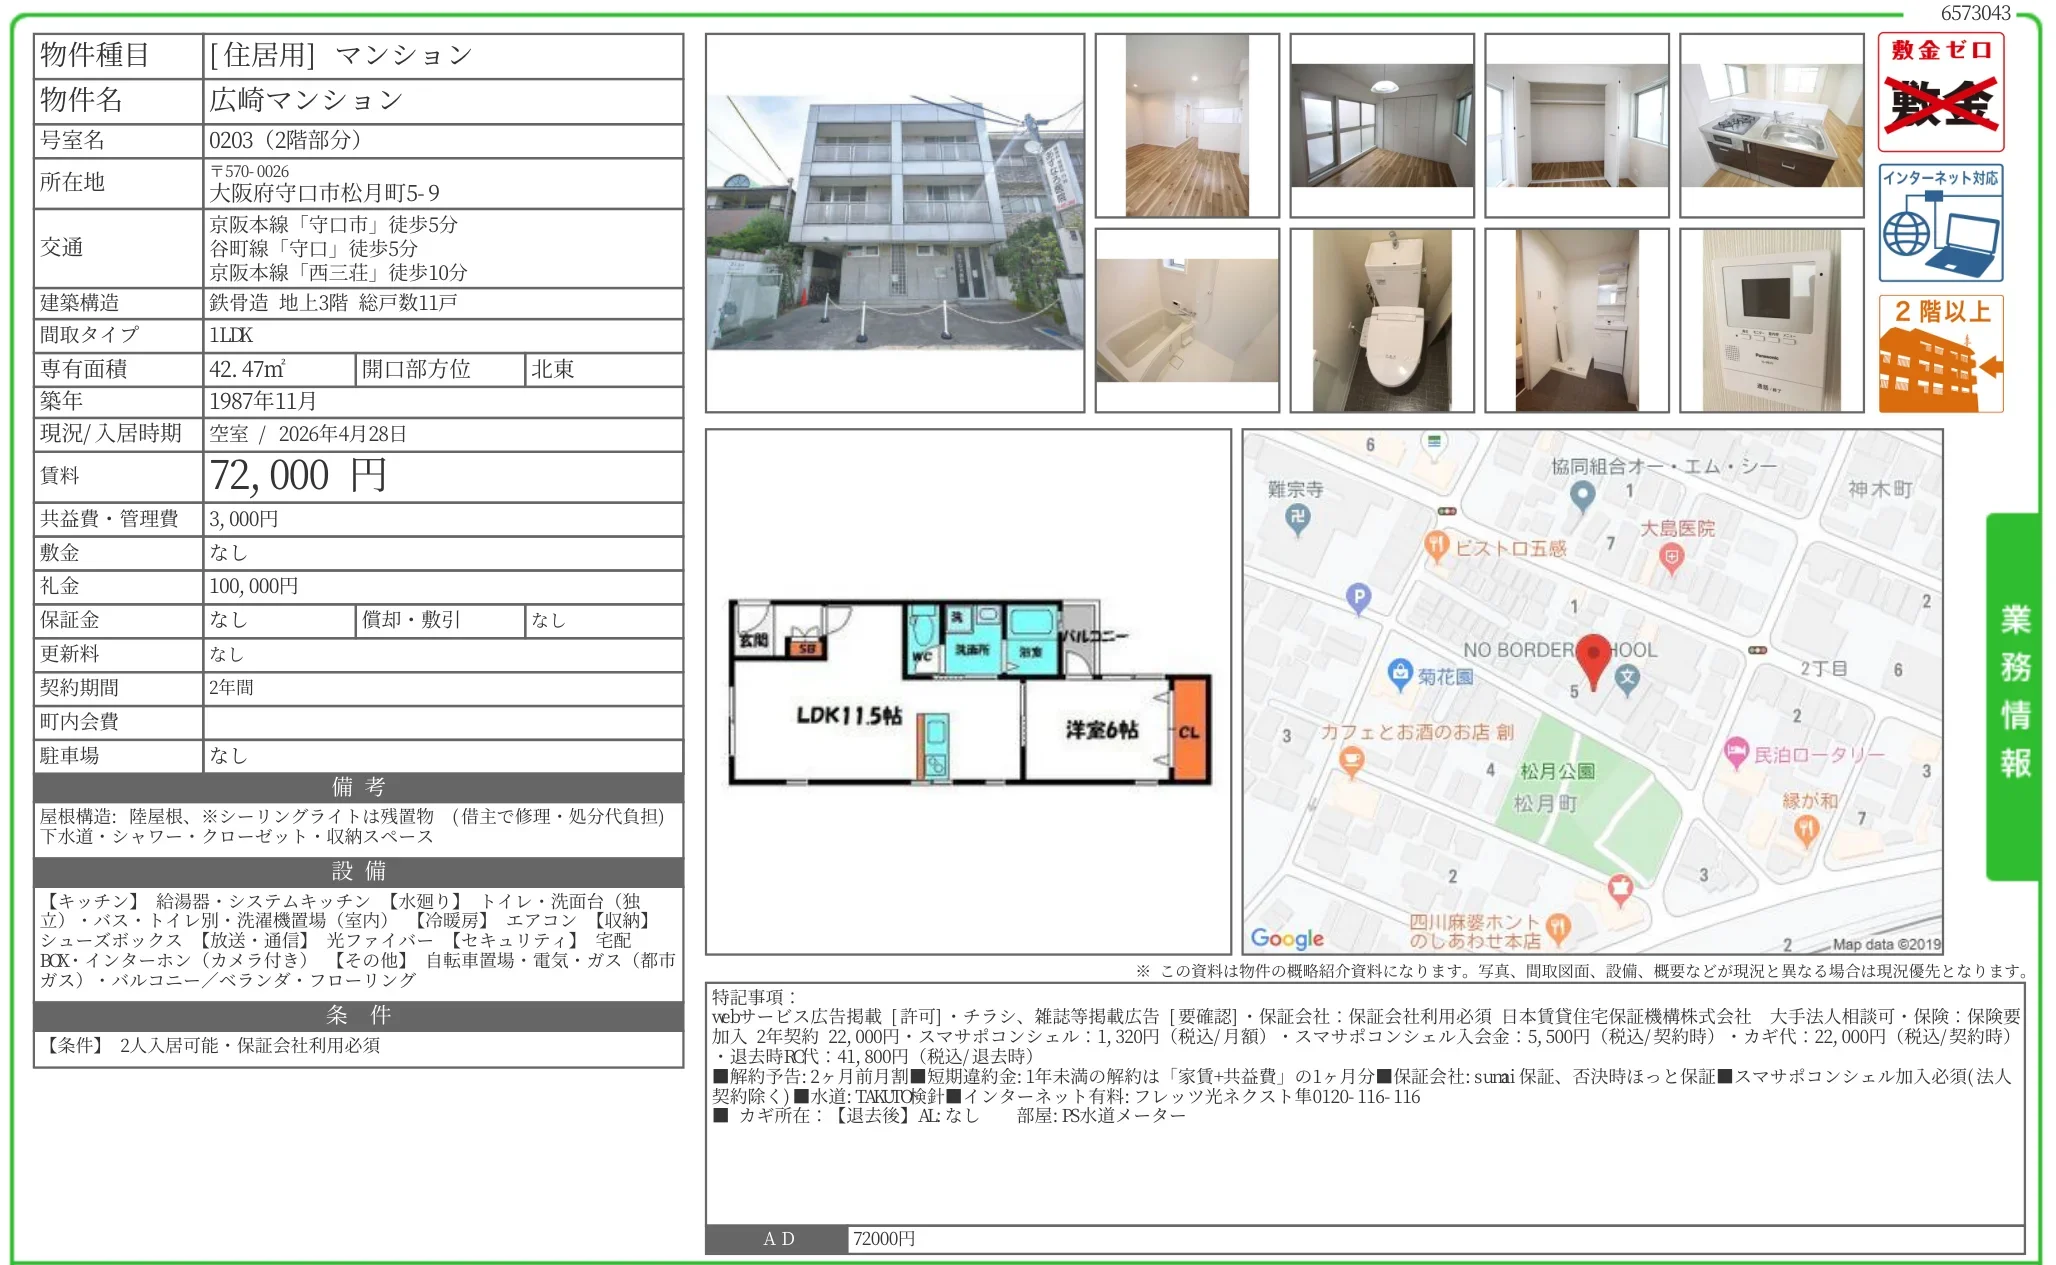2056x1265 pixels.
Task: View the kitchen photo thumbnail
Action: click(x=1772, y=124)
